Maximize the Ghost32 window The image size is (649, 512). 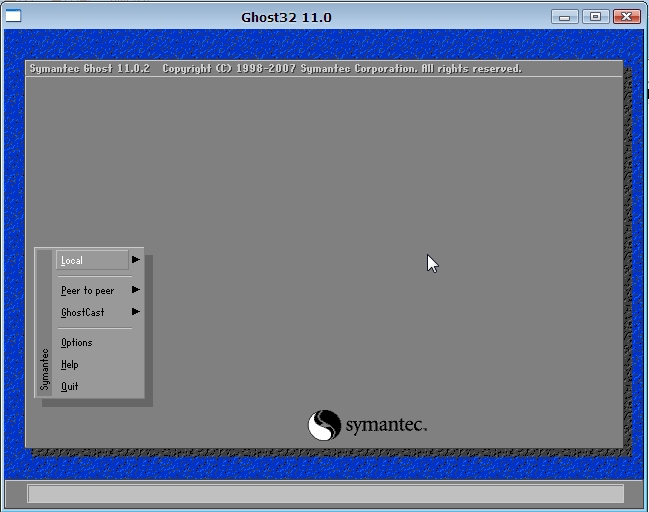click(x=595, y=16)
